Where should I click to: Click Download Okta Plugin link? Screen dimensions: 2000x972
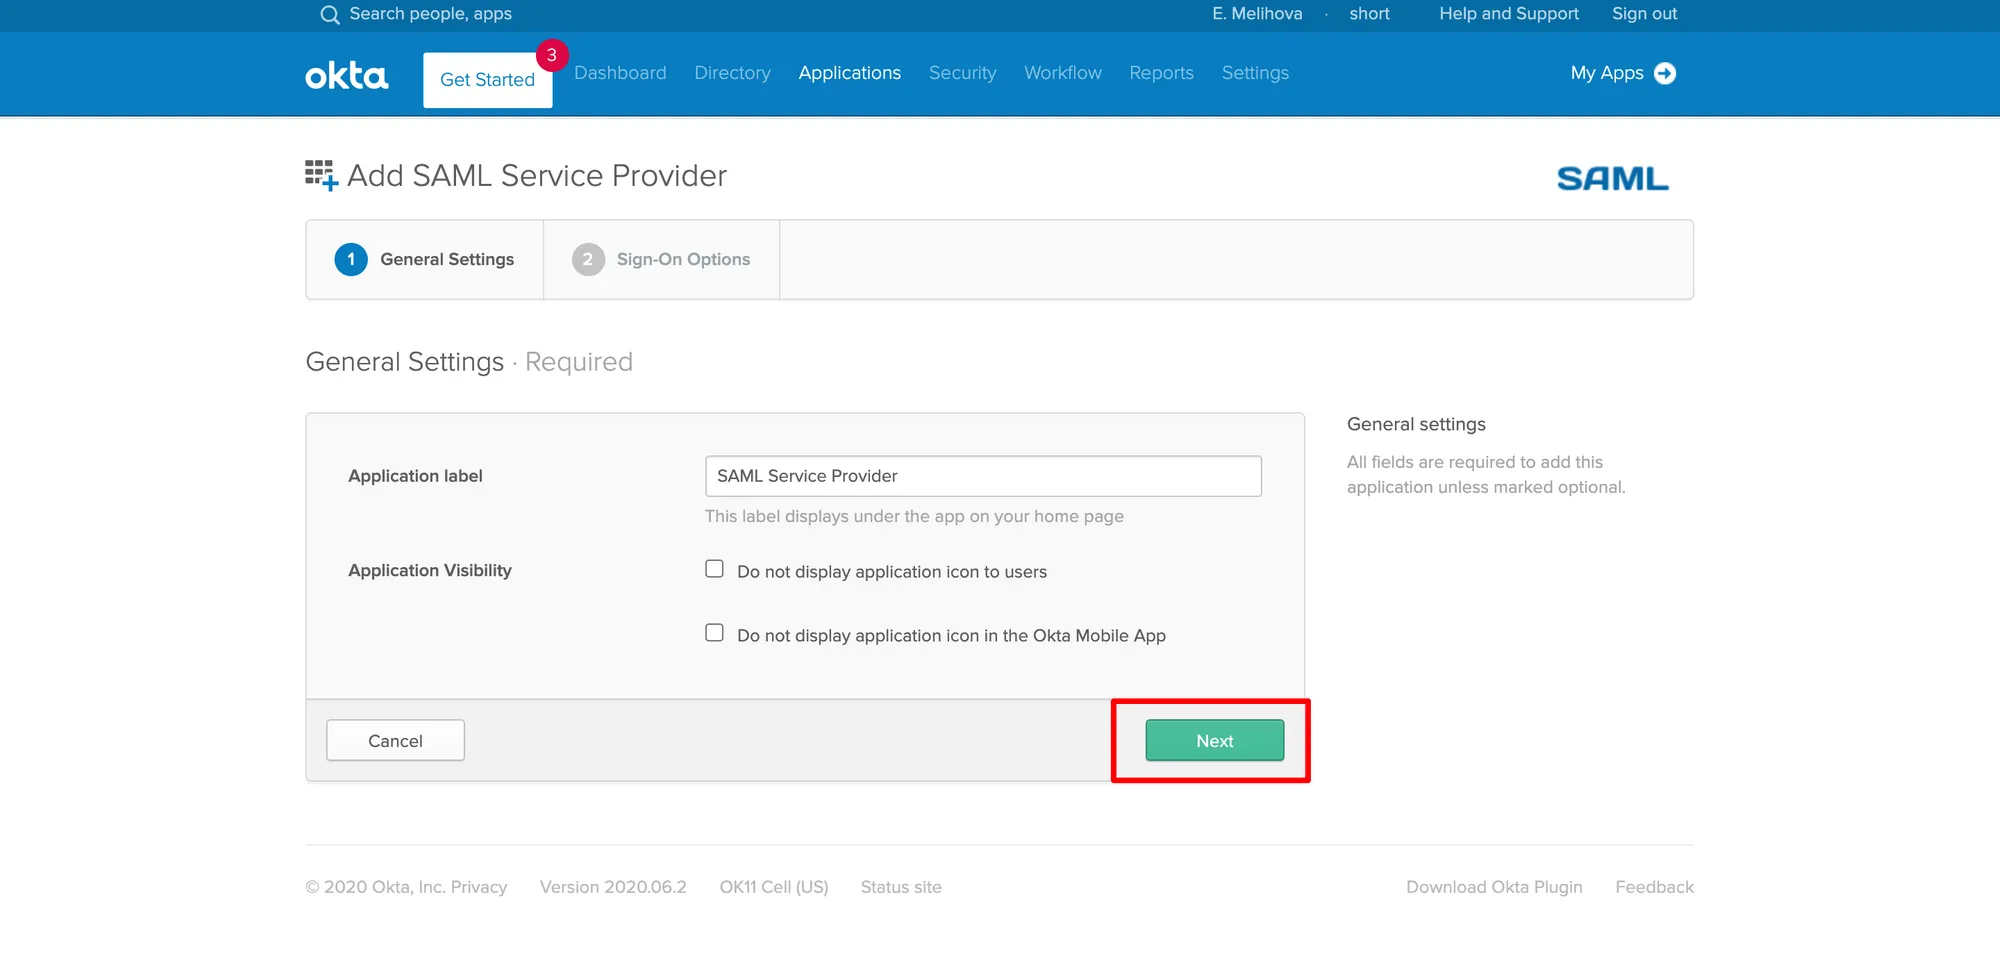[1494, 887]
